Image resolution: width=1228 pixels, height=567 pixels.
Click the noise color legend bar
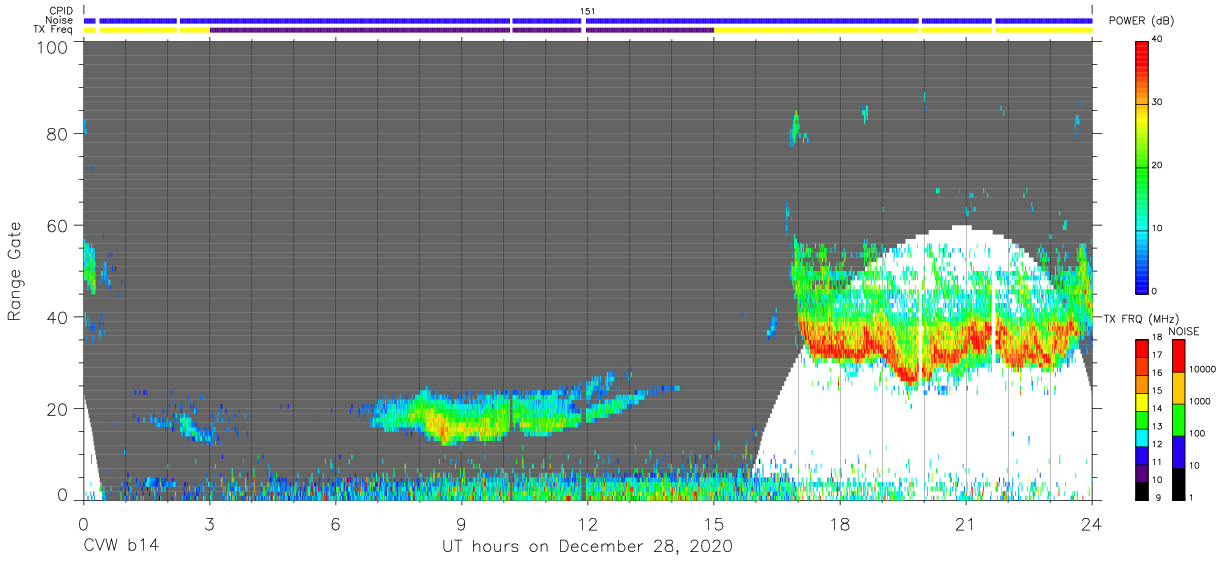[1178, 418]
